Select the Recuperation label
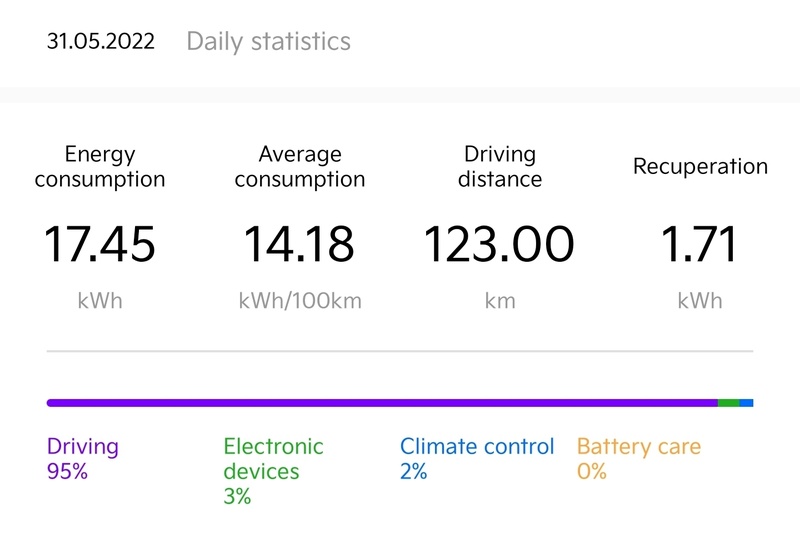The height and width of the screenshot is (533, 800). [700, 167]
